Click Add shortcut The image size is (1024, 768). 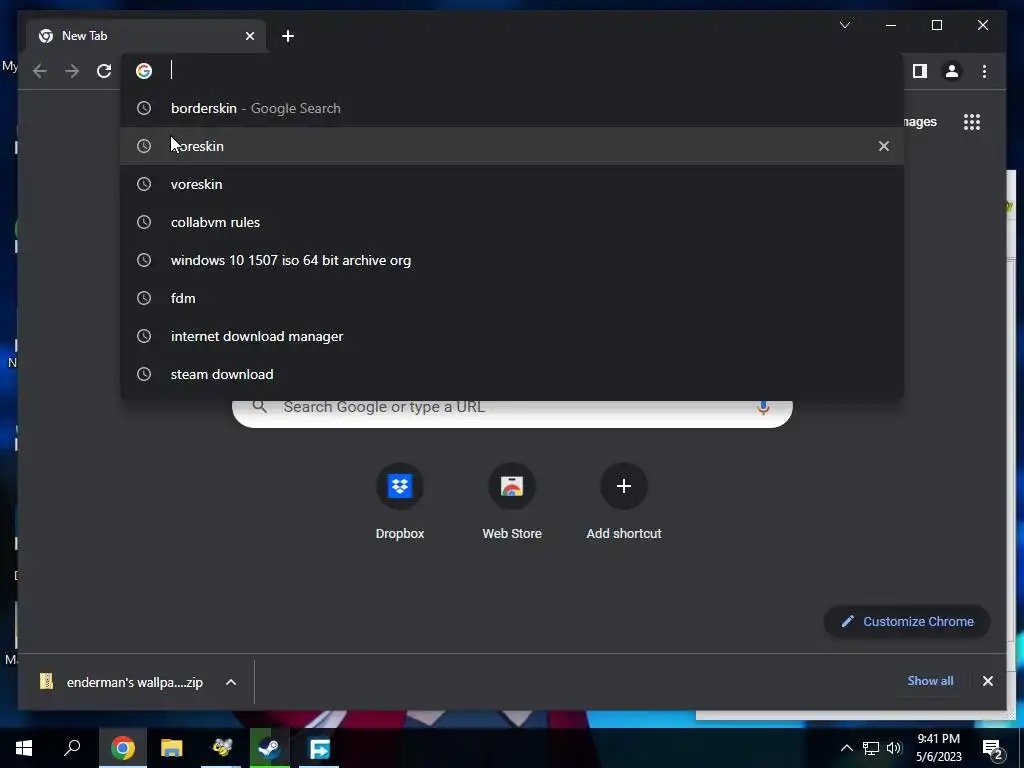624,502
